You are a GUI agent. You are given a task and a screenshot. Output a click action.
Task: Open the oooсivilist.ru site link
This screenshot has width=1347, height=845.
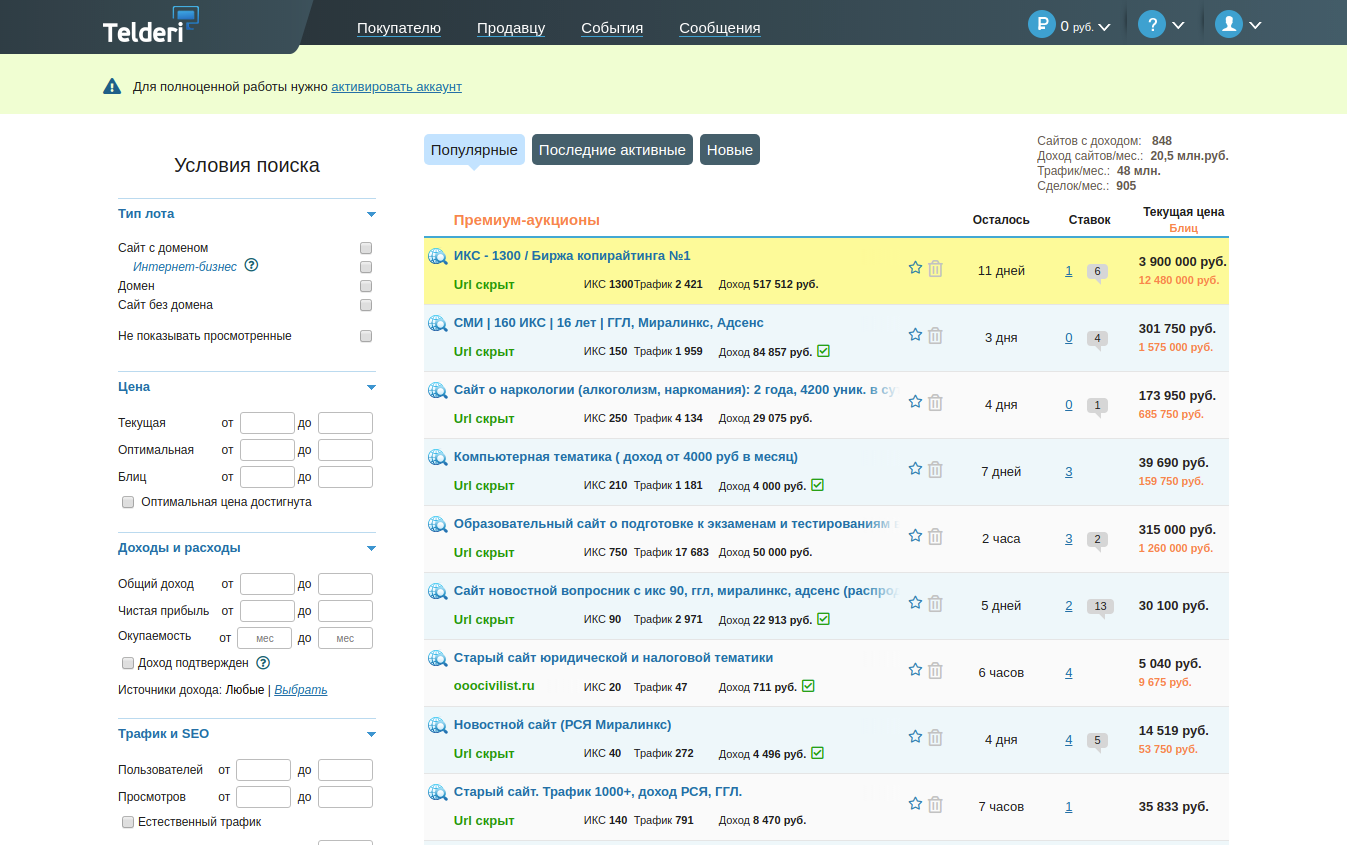click(494, 686)
